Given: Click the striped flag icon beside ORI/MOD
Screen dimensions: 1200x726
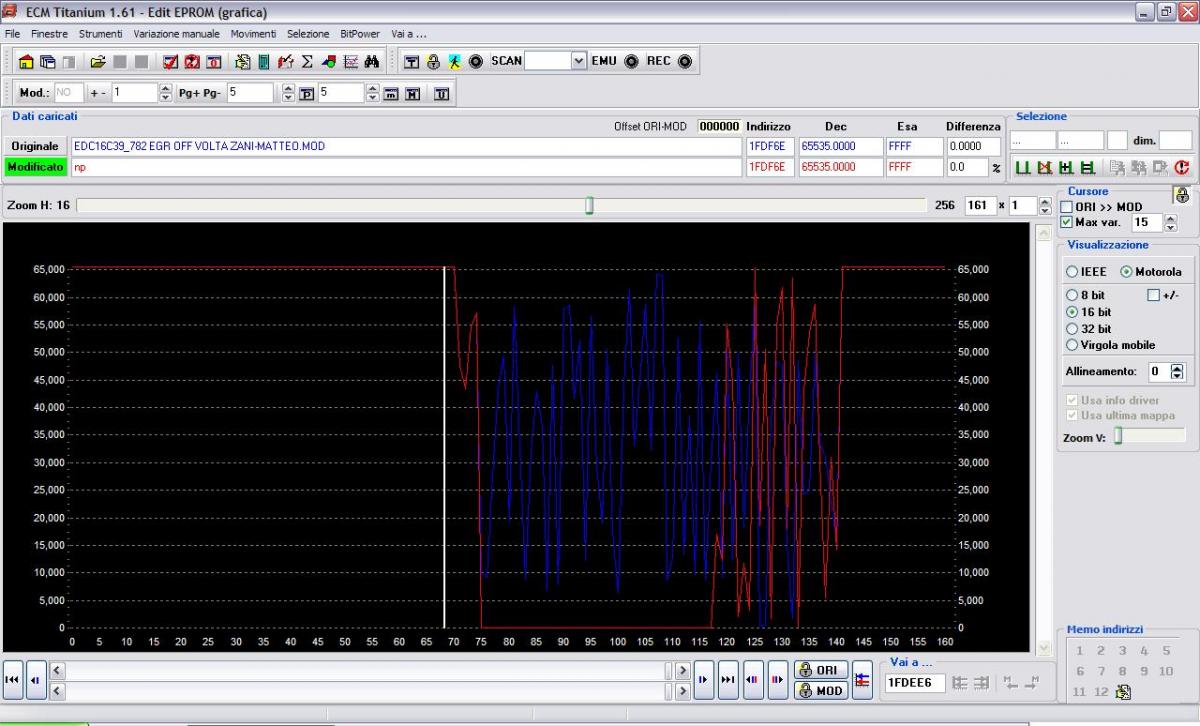Looking at the screenshot, I should click(862, 680).
